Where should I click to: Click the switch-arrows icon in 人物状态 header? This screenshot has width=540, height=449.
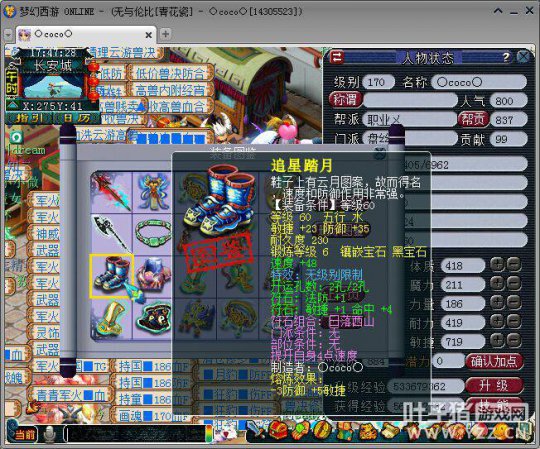tap(336, 58)
